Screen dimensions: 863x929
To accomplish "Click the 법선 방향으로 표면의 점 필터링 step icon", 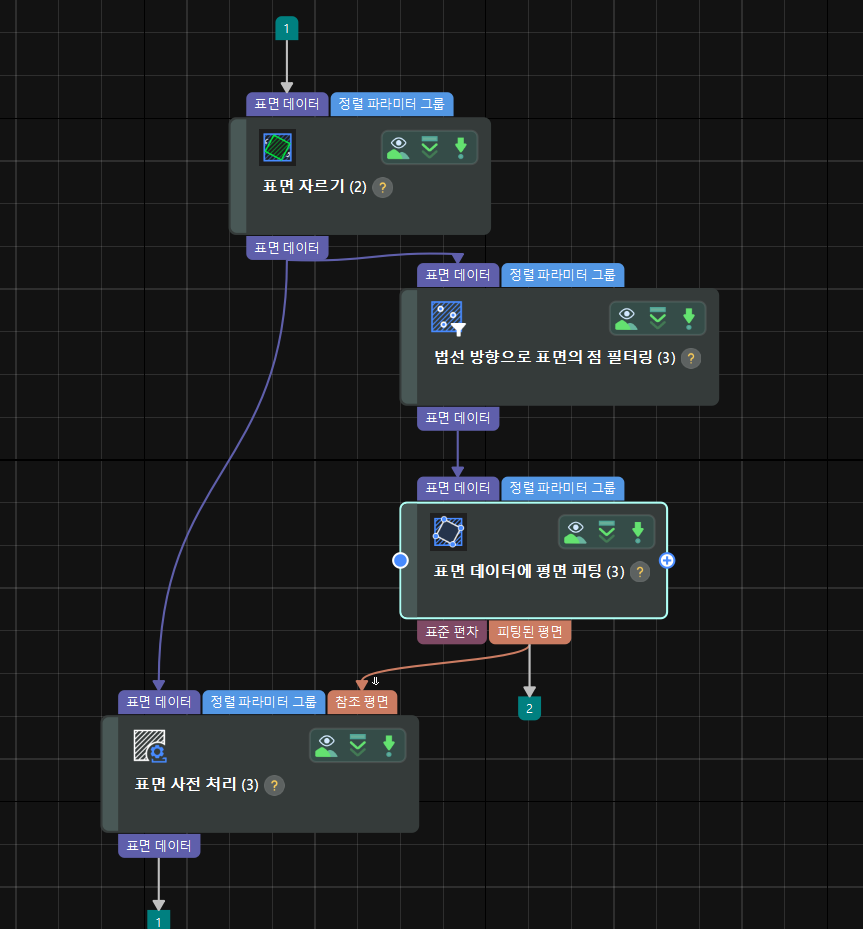I will coord(448,318).
